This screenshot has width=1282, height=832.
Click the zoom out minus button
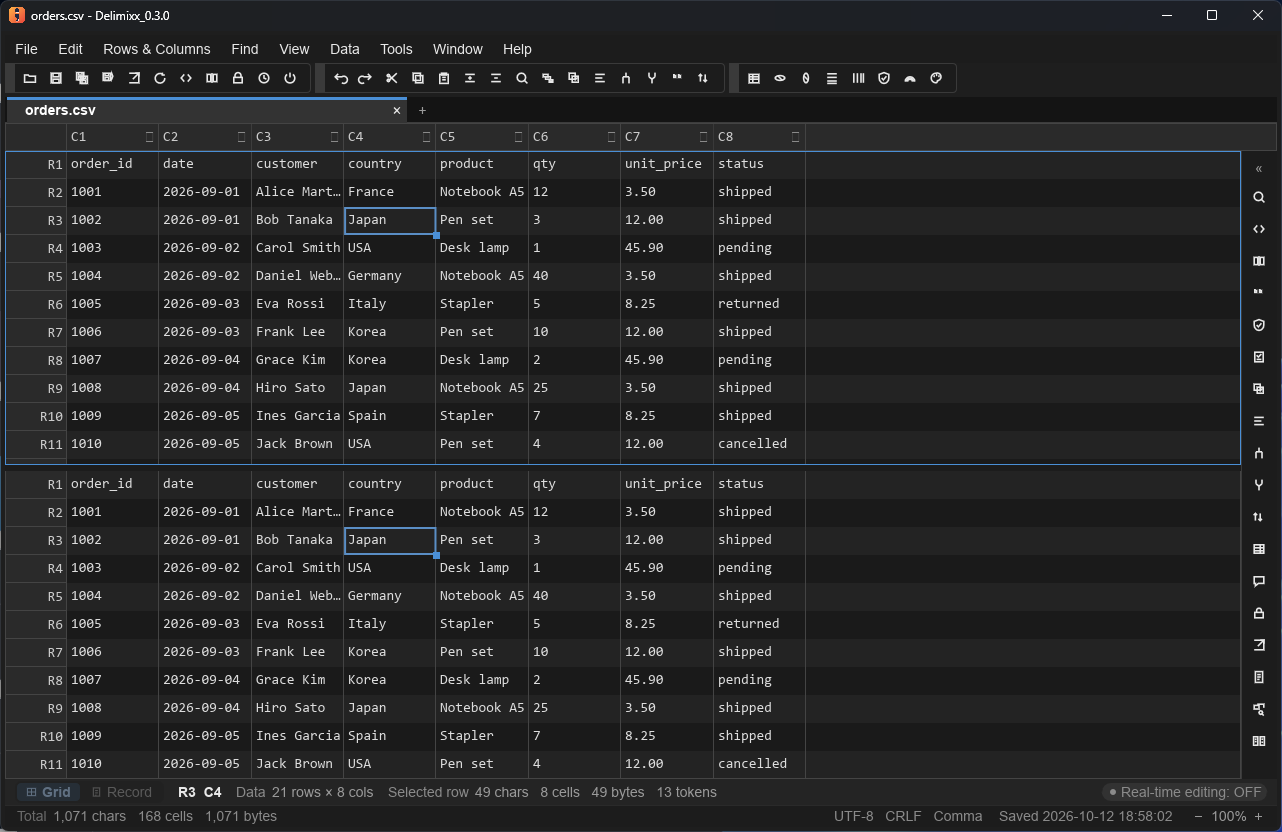coord(1200,816)
